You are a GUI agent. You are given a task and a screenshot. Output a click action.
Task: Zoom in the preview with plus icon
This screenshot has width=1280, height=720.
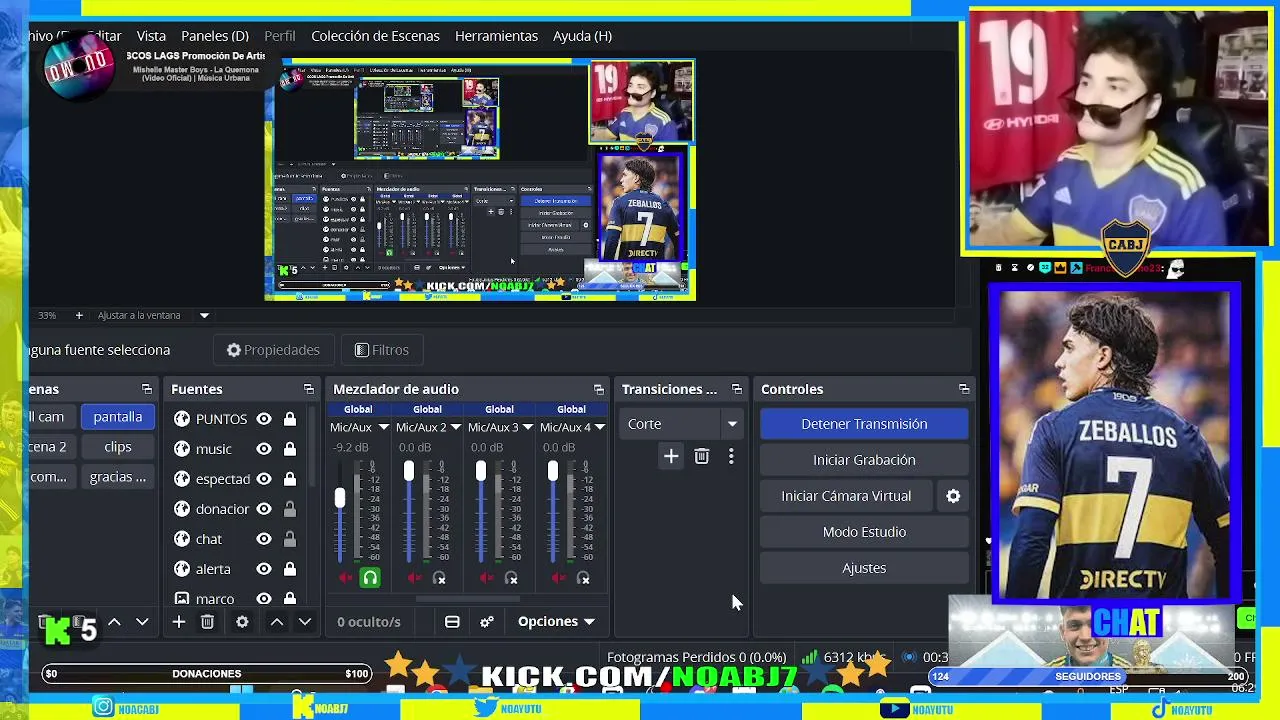click(79, 315)
